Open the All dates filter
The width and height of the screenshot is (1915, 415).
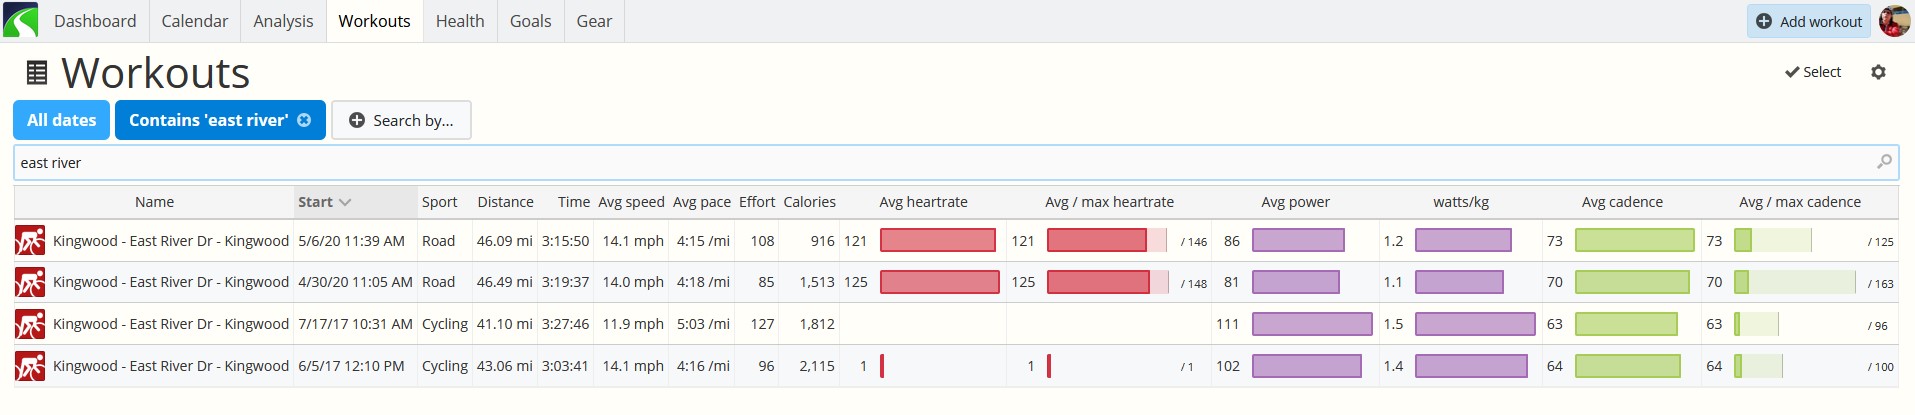click(62, 120)
